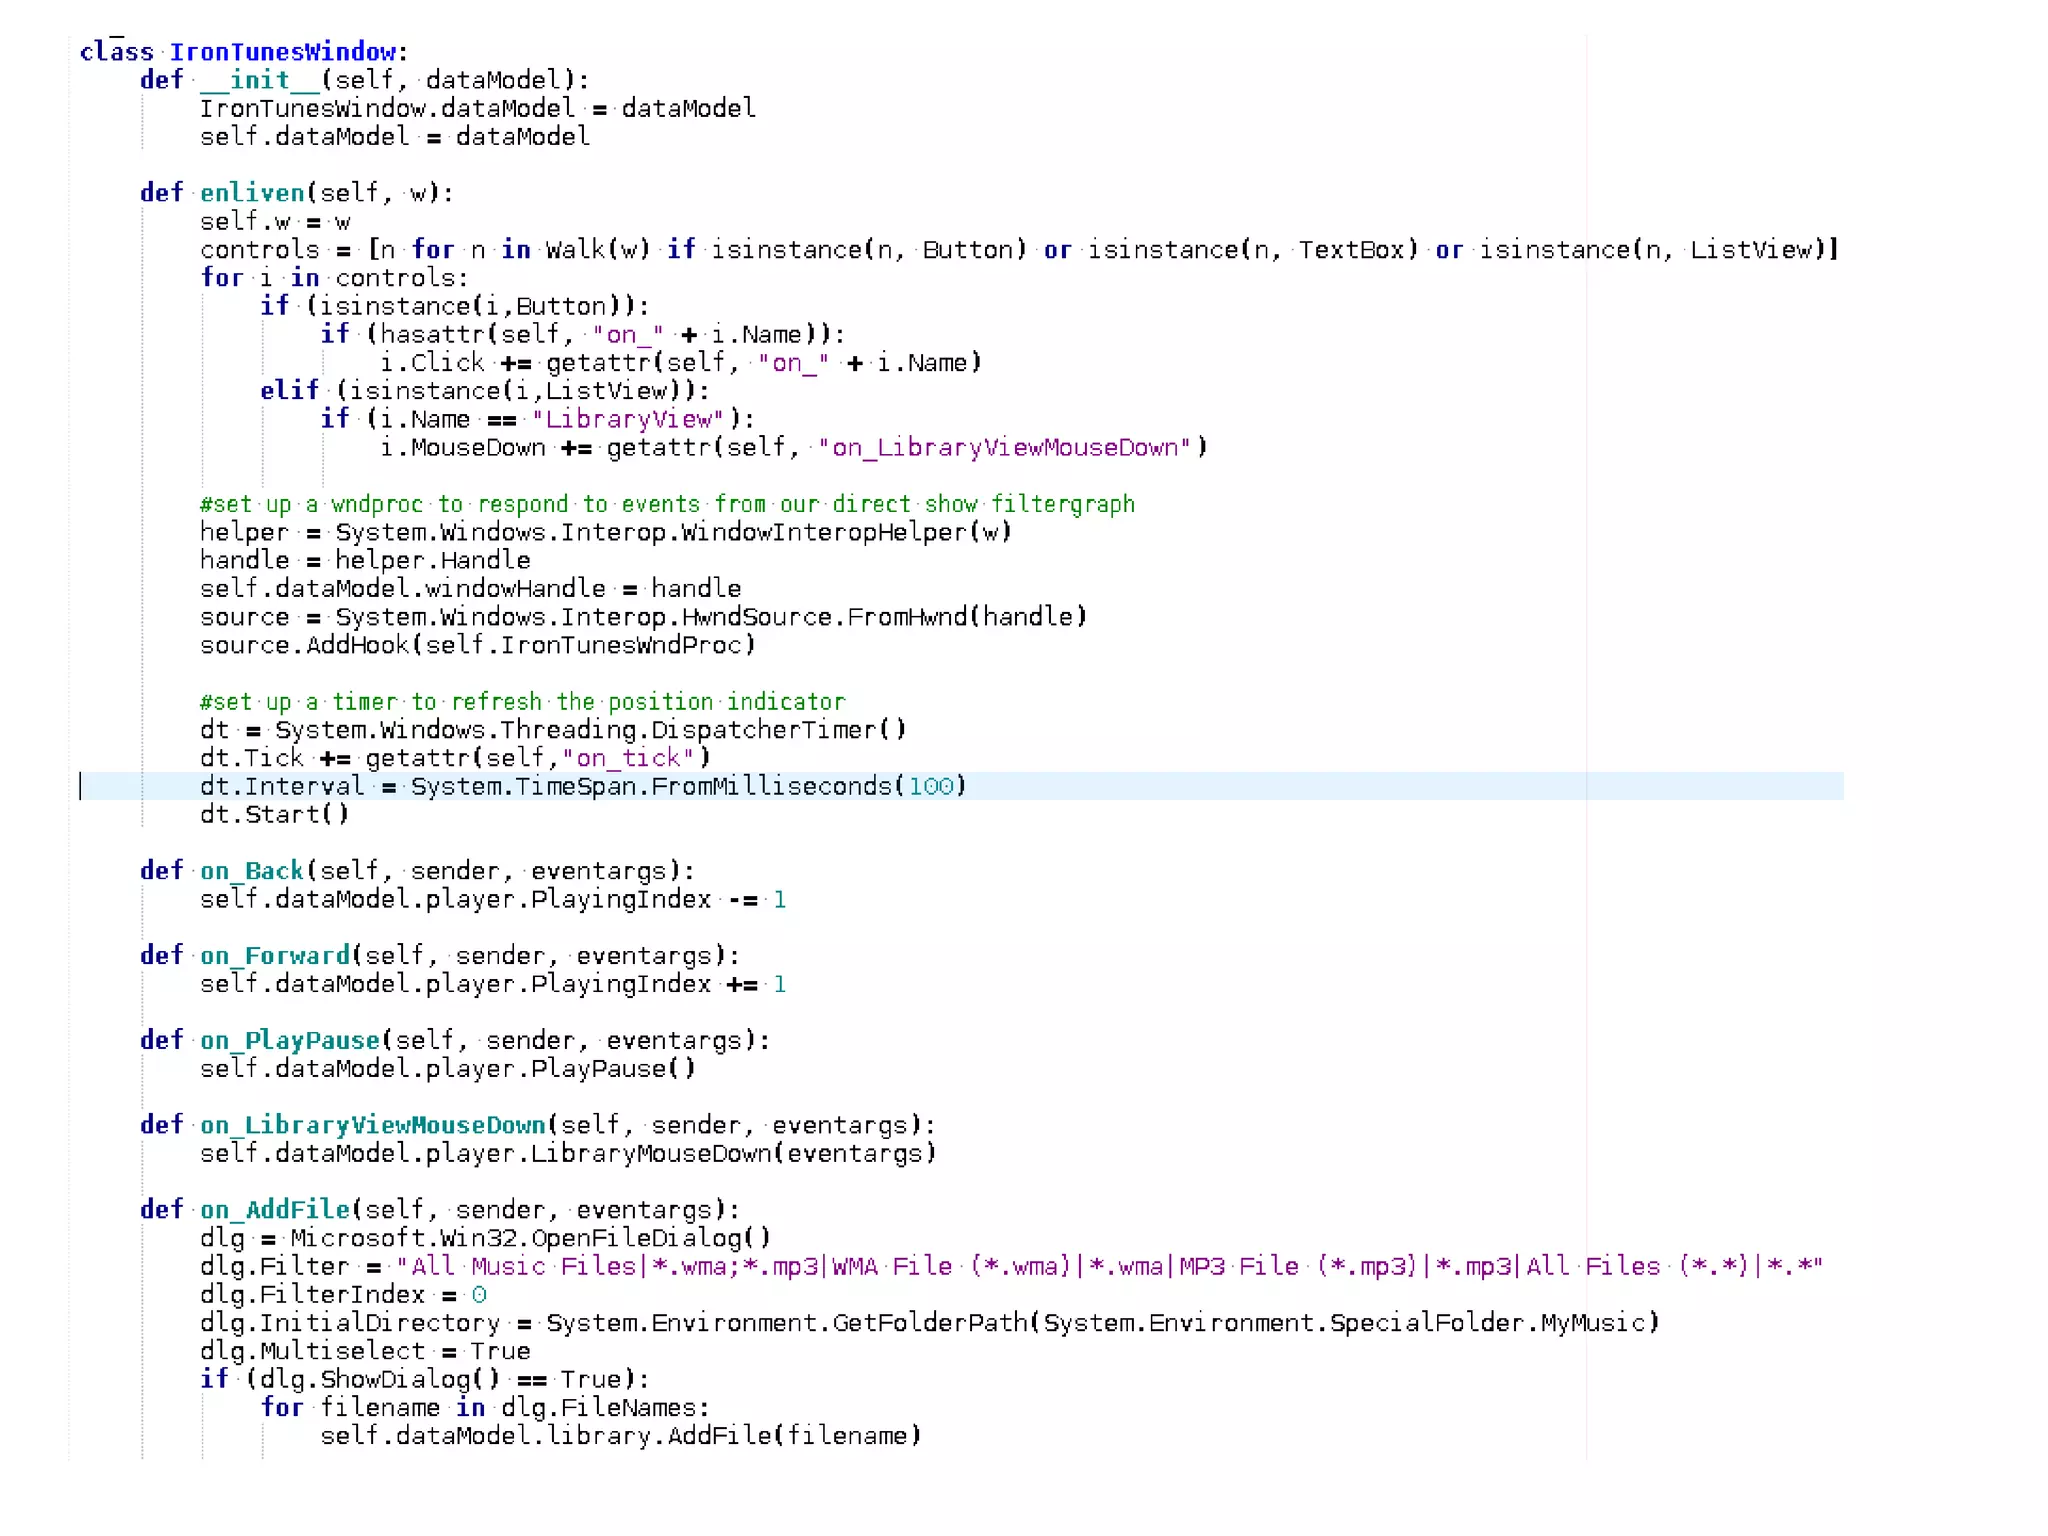Click the wndproc filtergraph comment line

tap(667, 504)
